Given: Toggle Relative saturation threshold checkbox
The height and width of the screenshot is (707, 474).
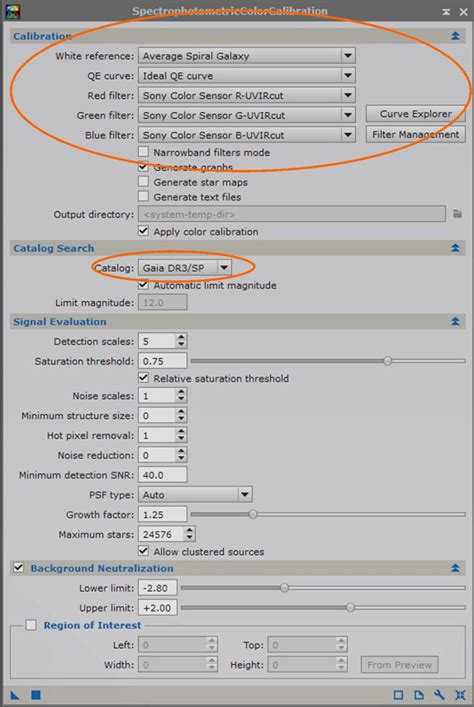Looking at the screenshot, I should tap(143, 378).
